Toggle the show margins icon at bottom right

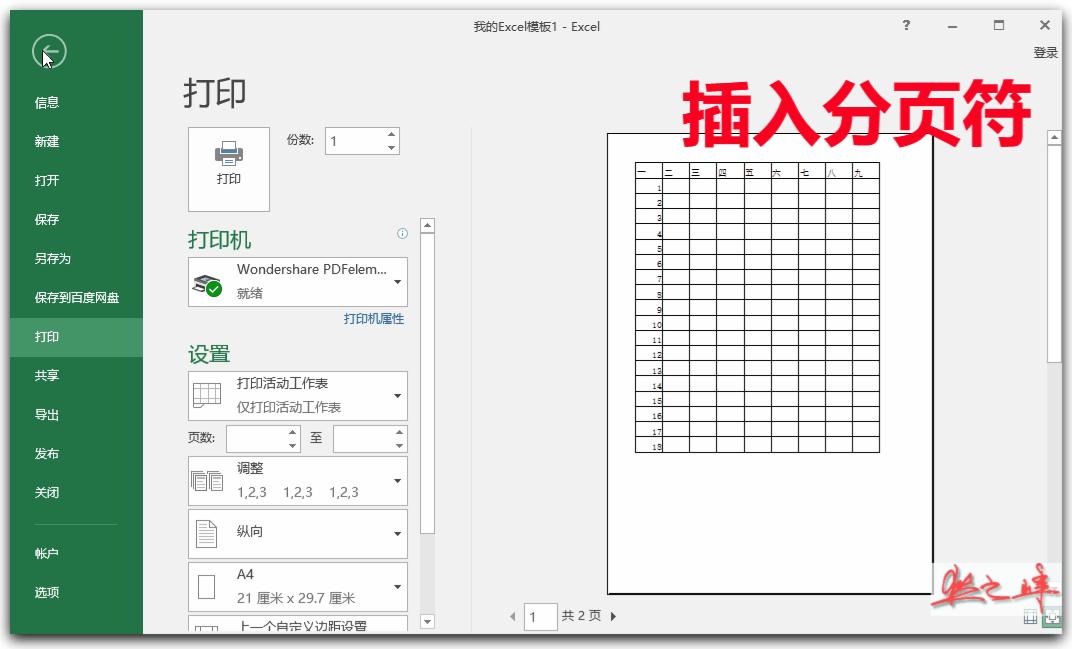1028,618
